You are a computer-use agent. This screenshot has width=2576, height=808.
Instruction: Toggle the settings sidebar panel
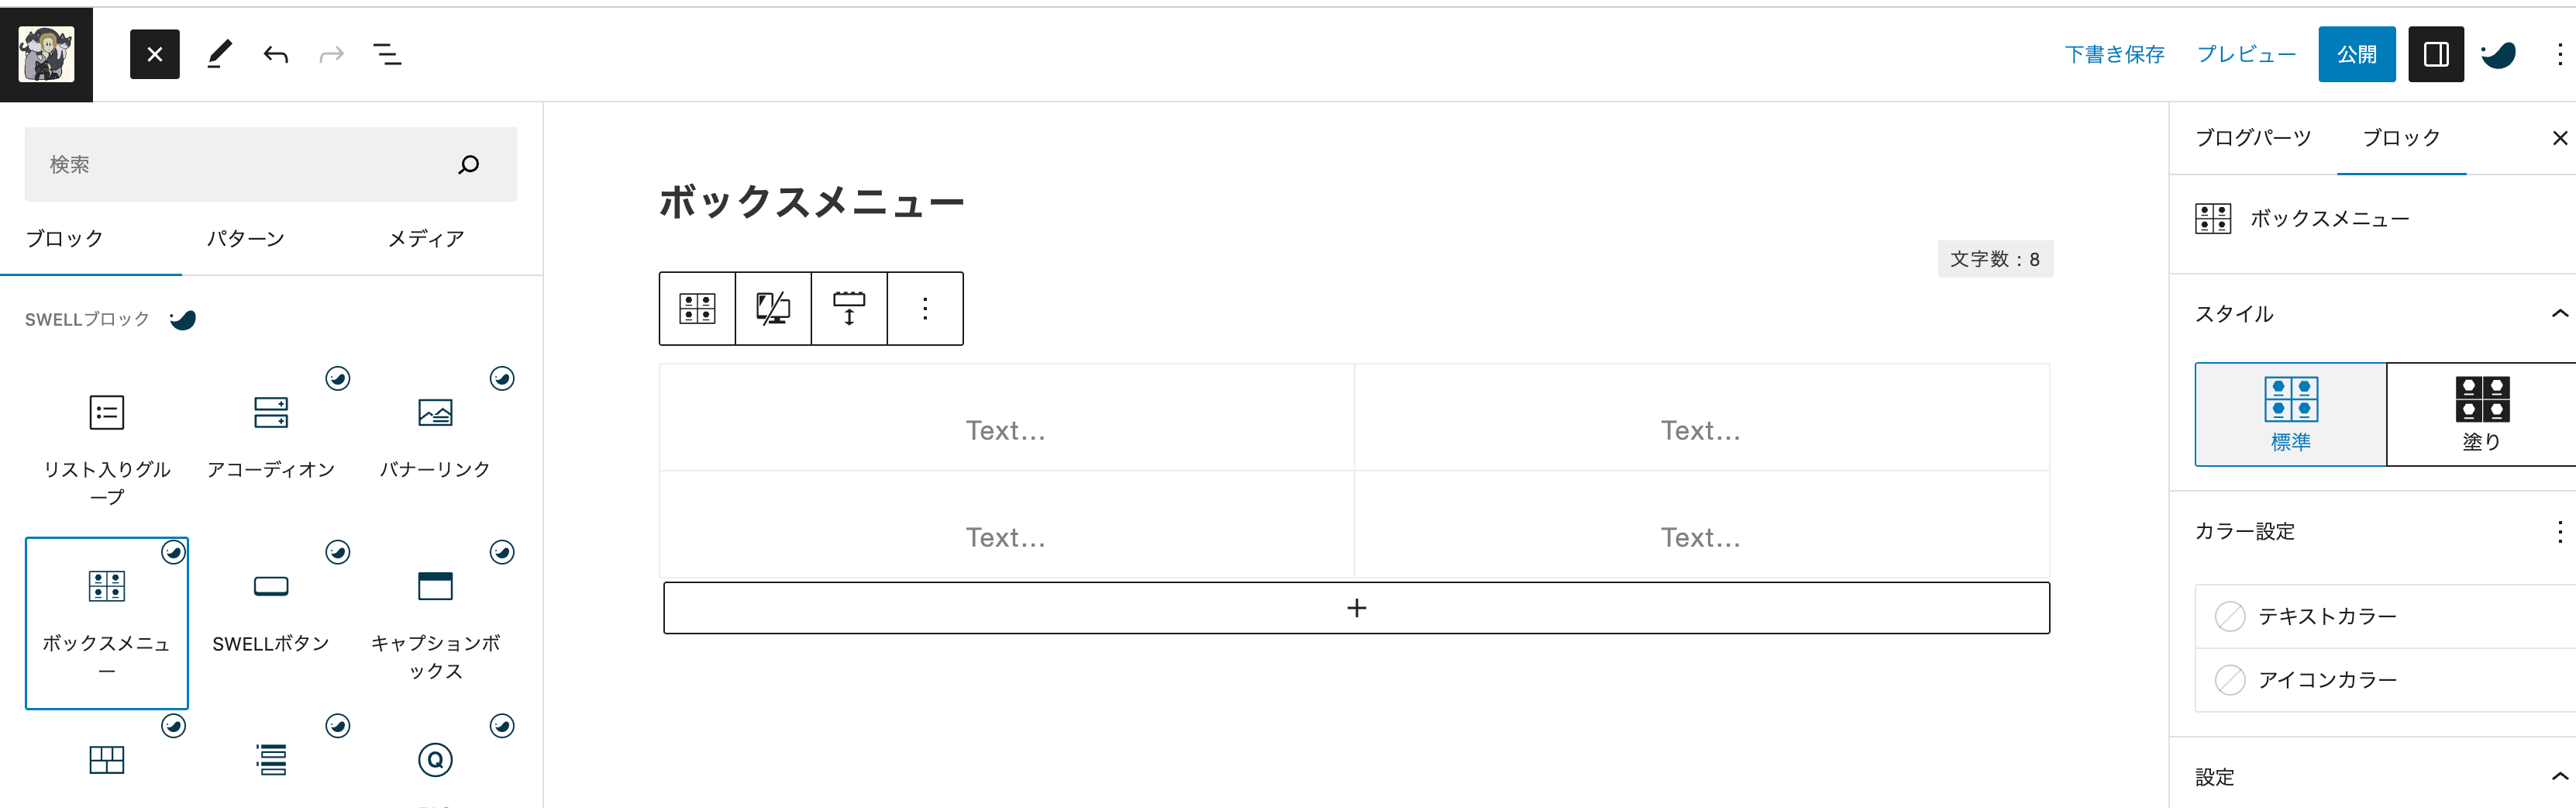2436,54
